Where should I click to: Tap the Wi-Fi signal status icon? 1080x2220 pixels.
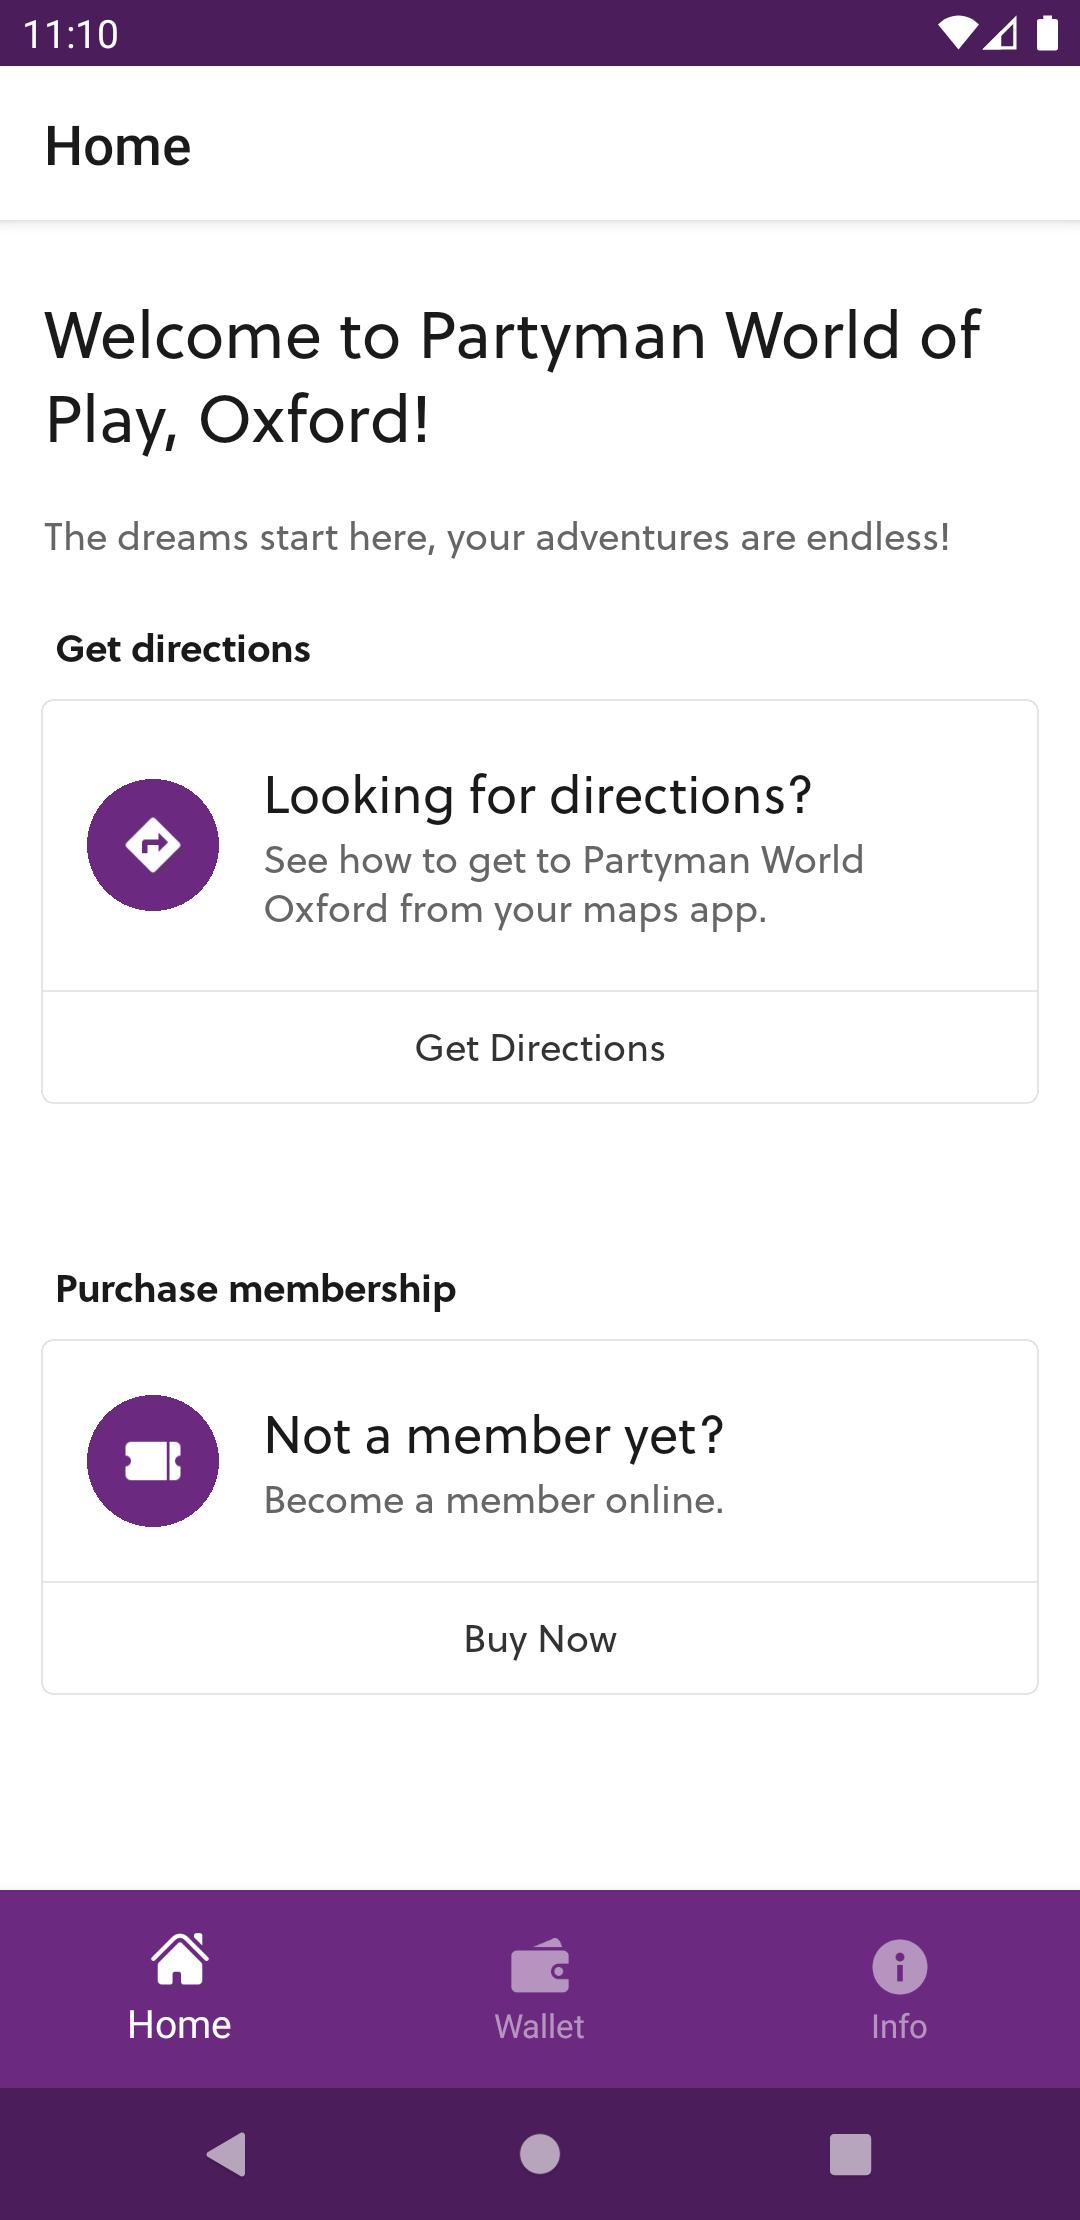(957, 34)
